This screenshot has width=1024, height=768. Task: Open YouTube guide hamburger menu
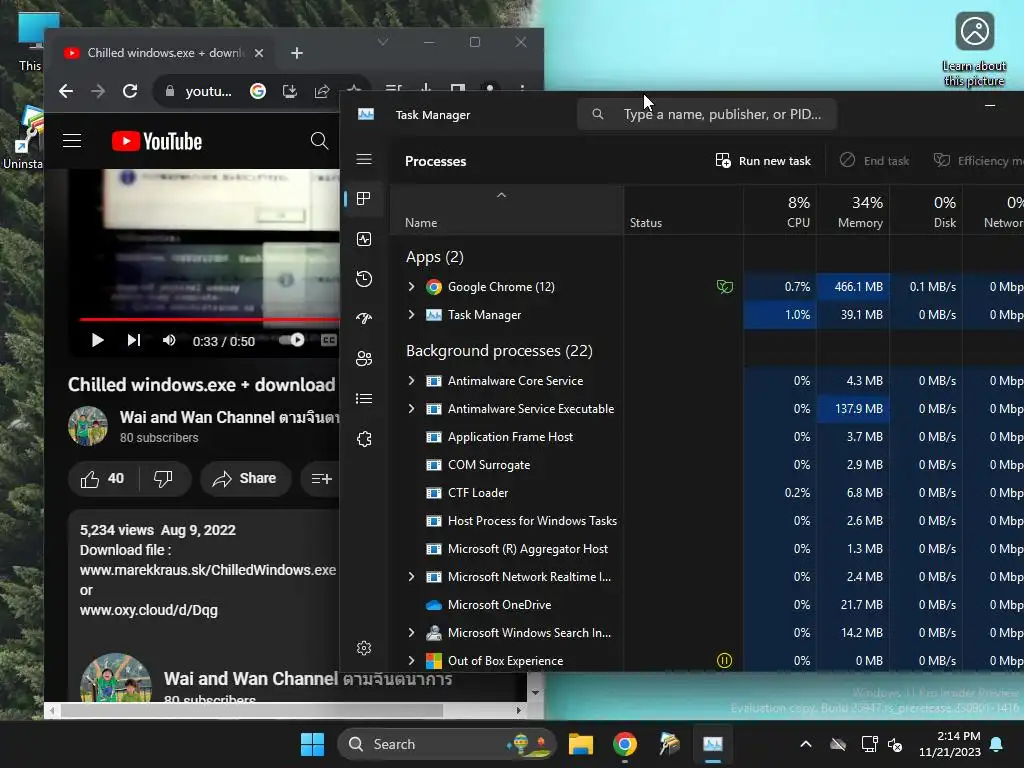pos(72,140)
